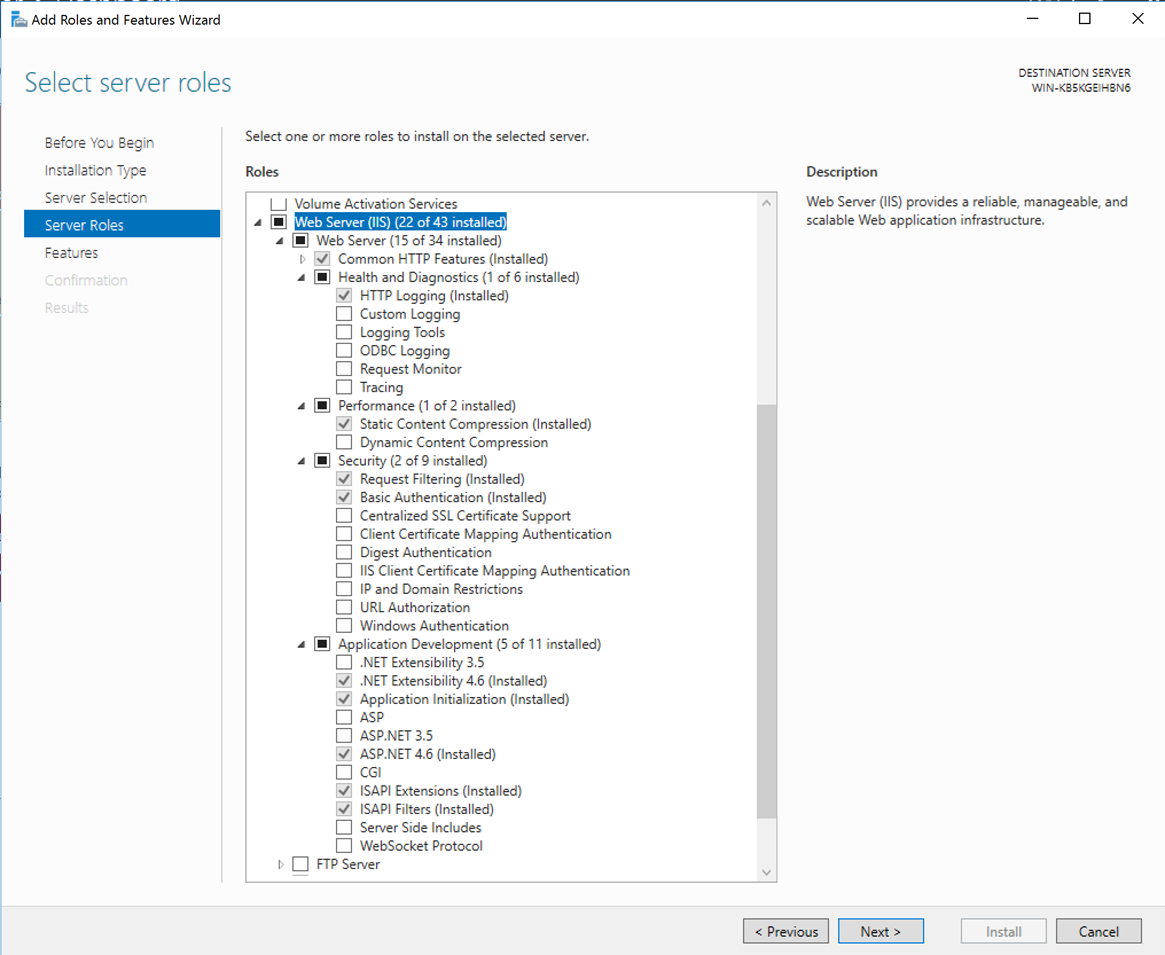Collapse the Performance node
Viewport: 1165px width, 955px height.
tap(302, 406)
